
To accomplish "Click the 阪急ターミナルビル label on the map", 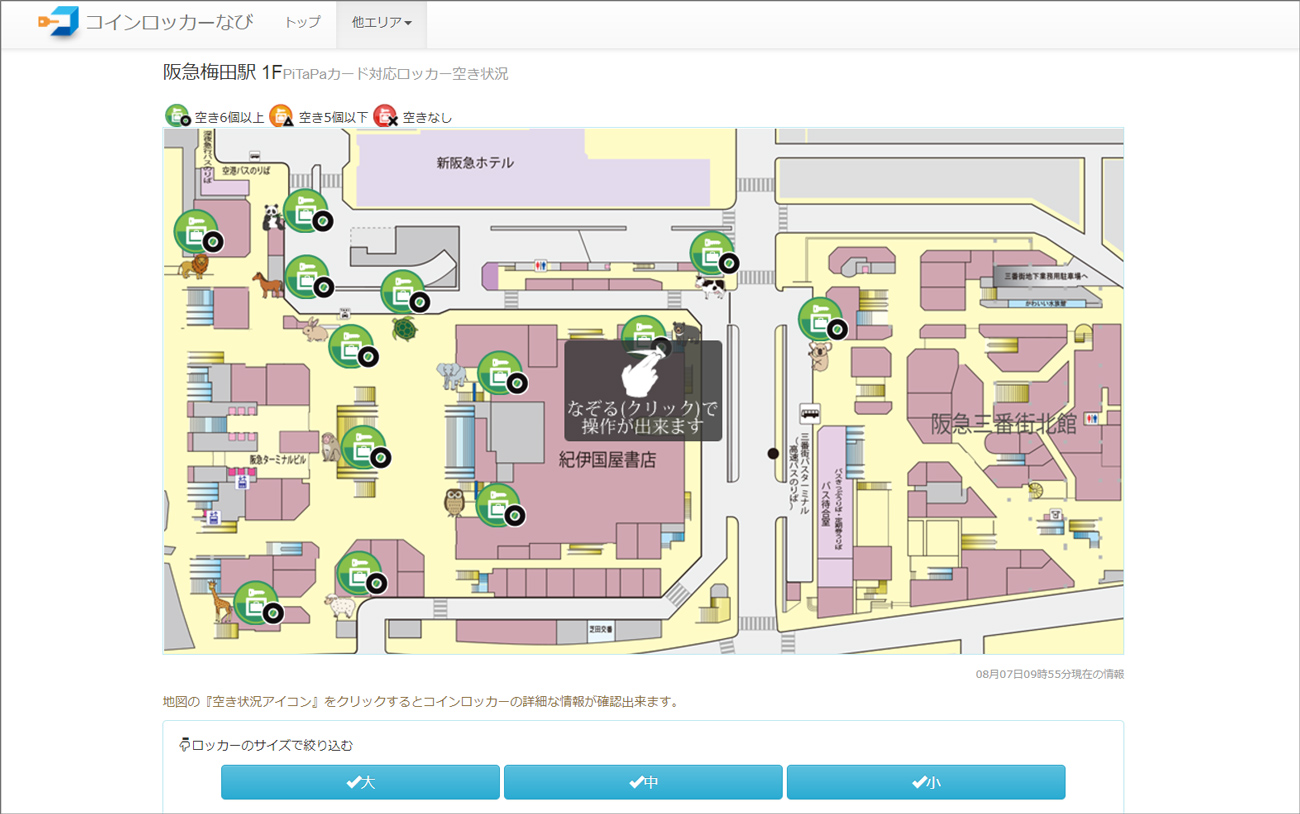I will [279, 459].
